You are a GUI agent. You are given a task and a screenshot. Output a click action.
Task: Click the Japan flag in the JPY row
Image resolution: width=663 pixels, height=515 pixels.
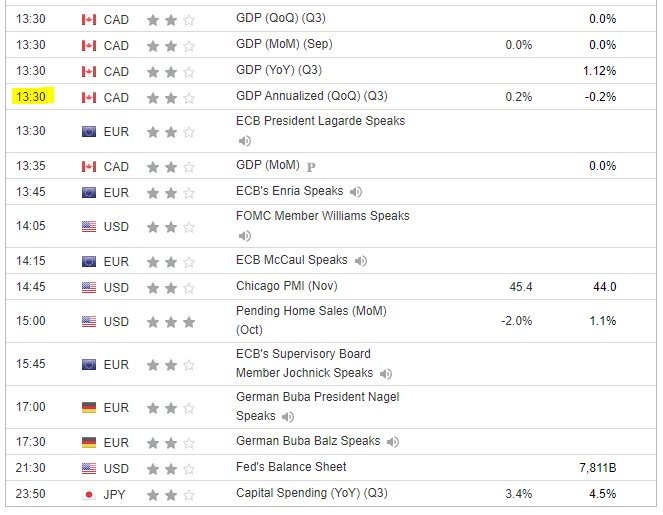tap(89, 494)
